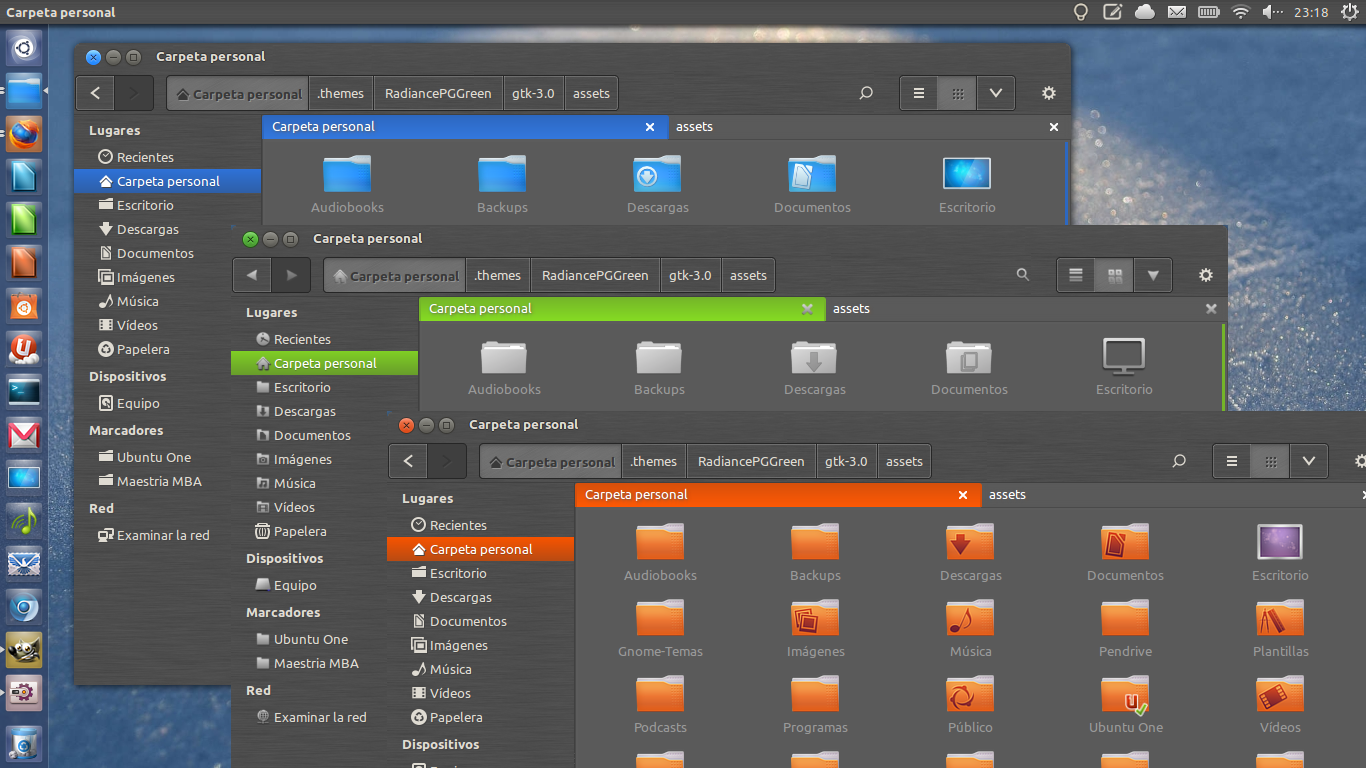Image resolution: width=1366 pixels, height=768 pixels.
Task: Click back button in orange window
Action: point(407,461)
